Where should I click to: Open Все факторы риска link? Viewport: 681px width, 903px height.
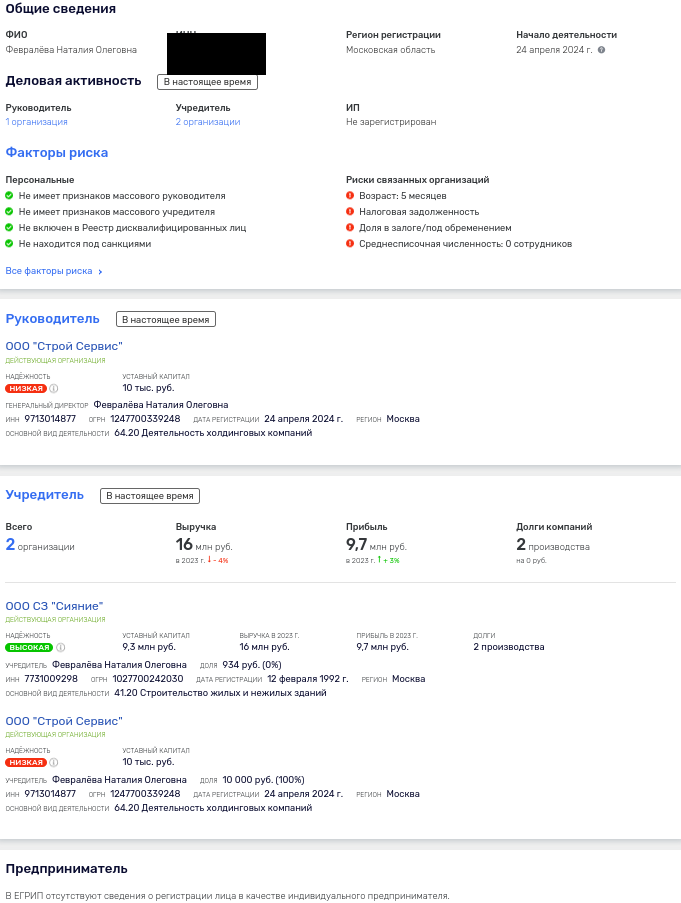point(49,271)
